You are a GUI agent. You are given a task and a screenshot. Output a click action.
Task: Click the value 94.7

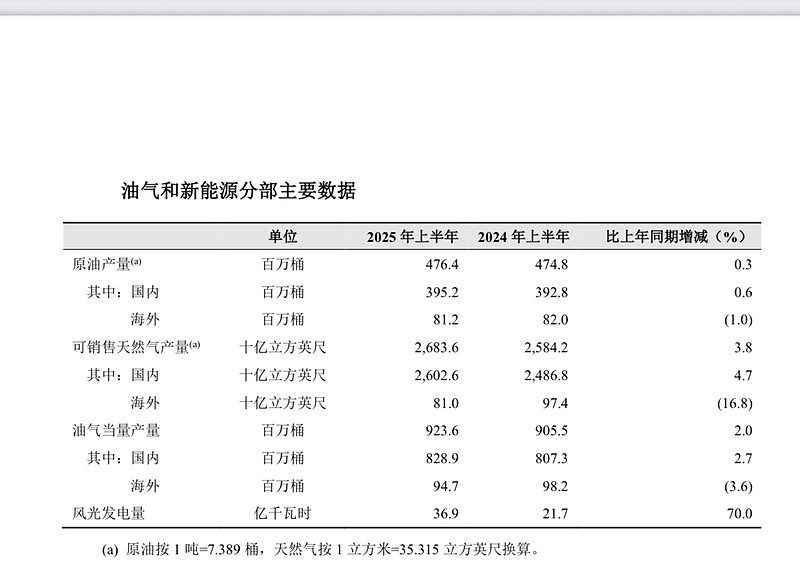(x=446, y=487)
